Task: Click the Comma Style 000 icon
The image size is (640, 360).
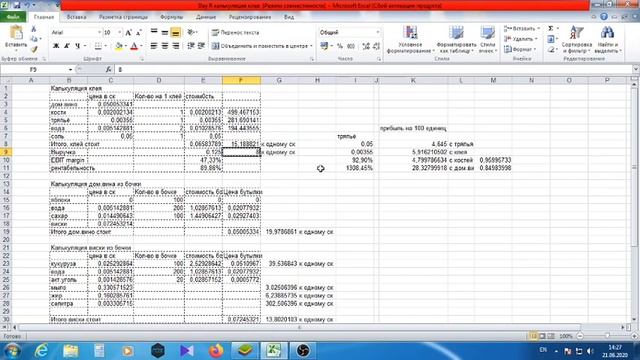Action: point(351,46)
